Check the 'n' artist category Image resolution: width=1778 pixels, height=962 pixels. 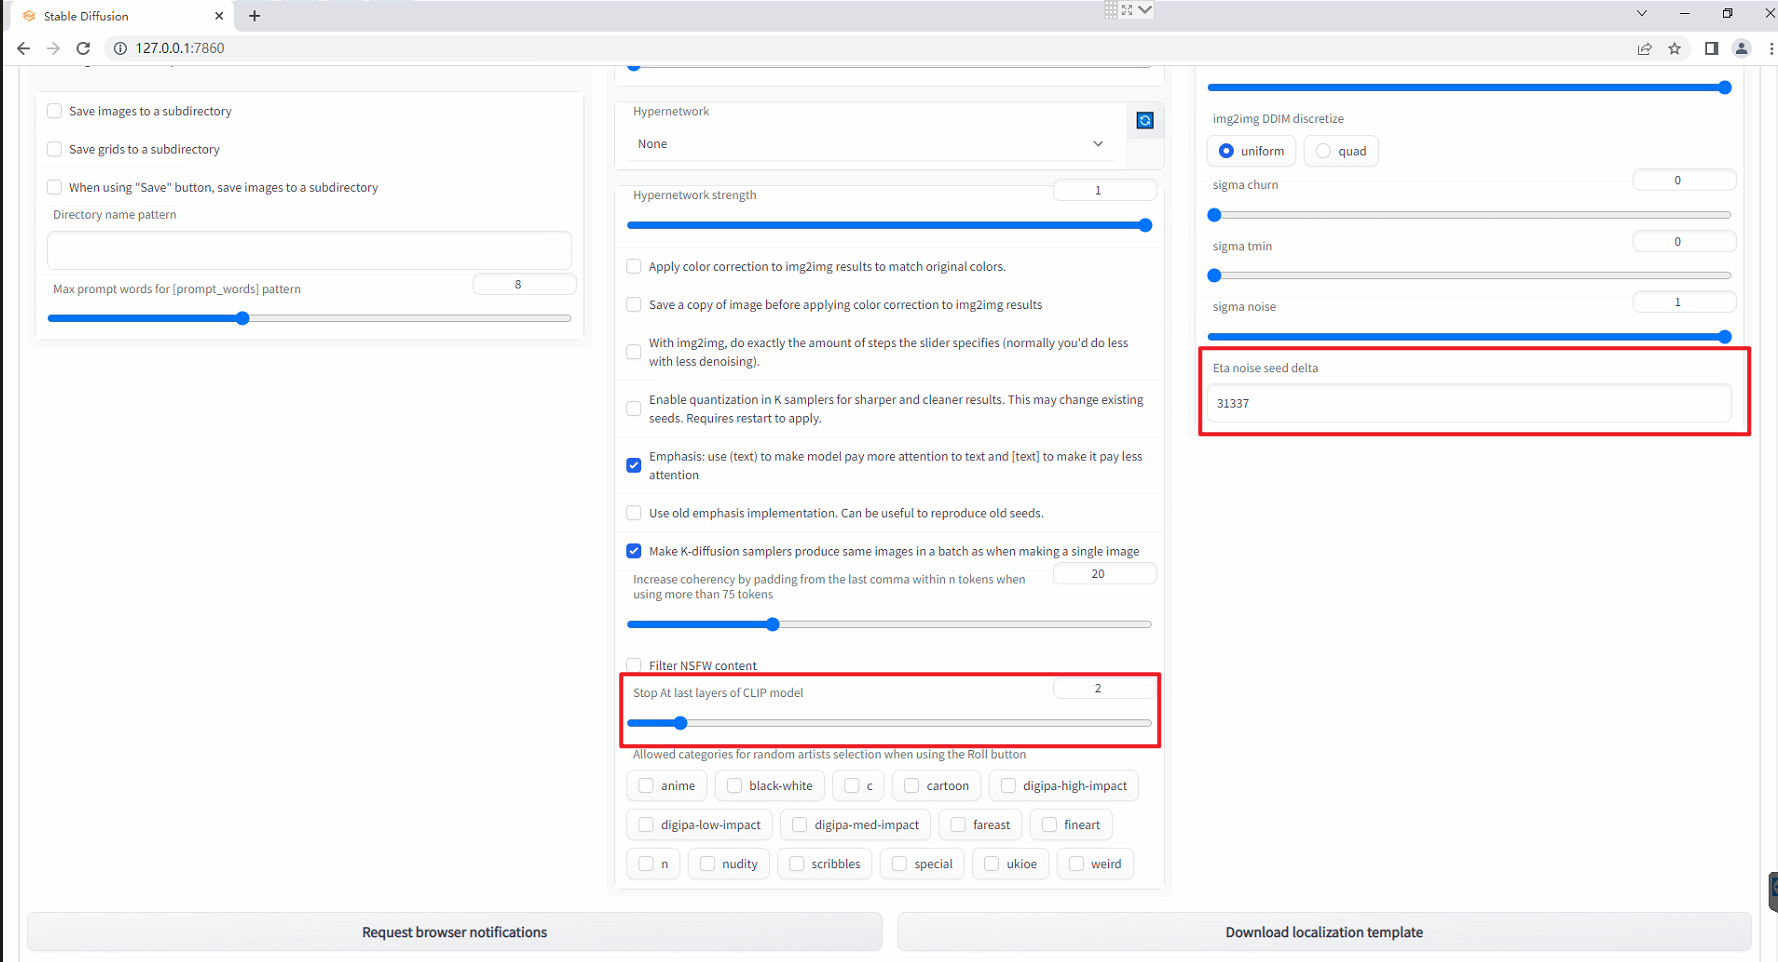tap(654, 864)
